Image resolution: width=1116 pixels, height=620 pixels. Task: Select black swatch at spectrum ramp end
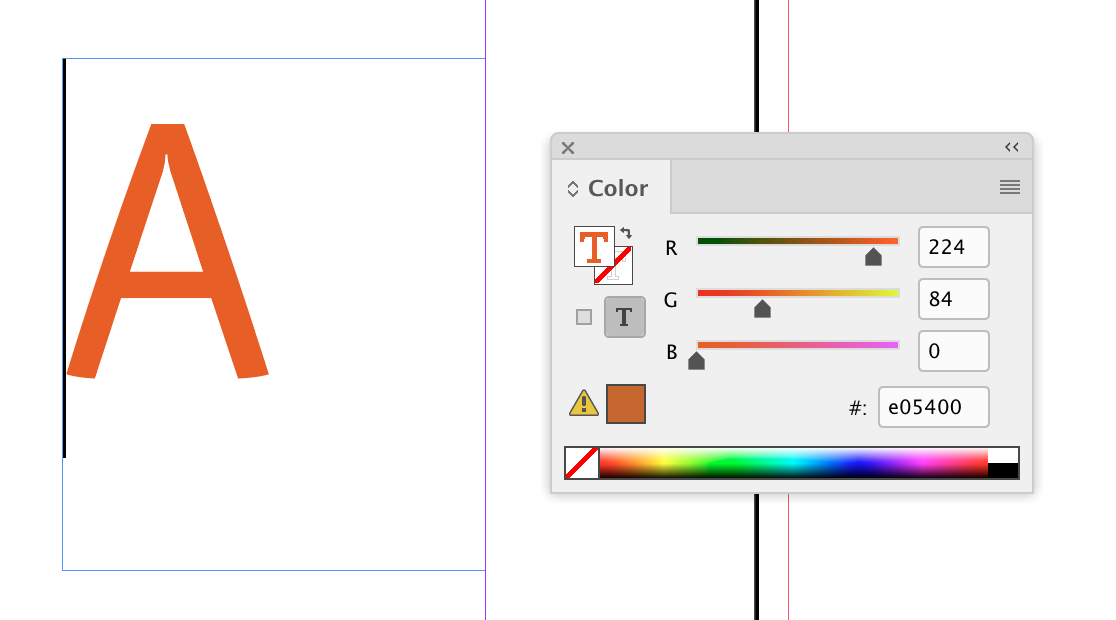tap(1003, 470)
